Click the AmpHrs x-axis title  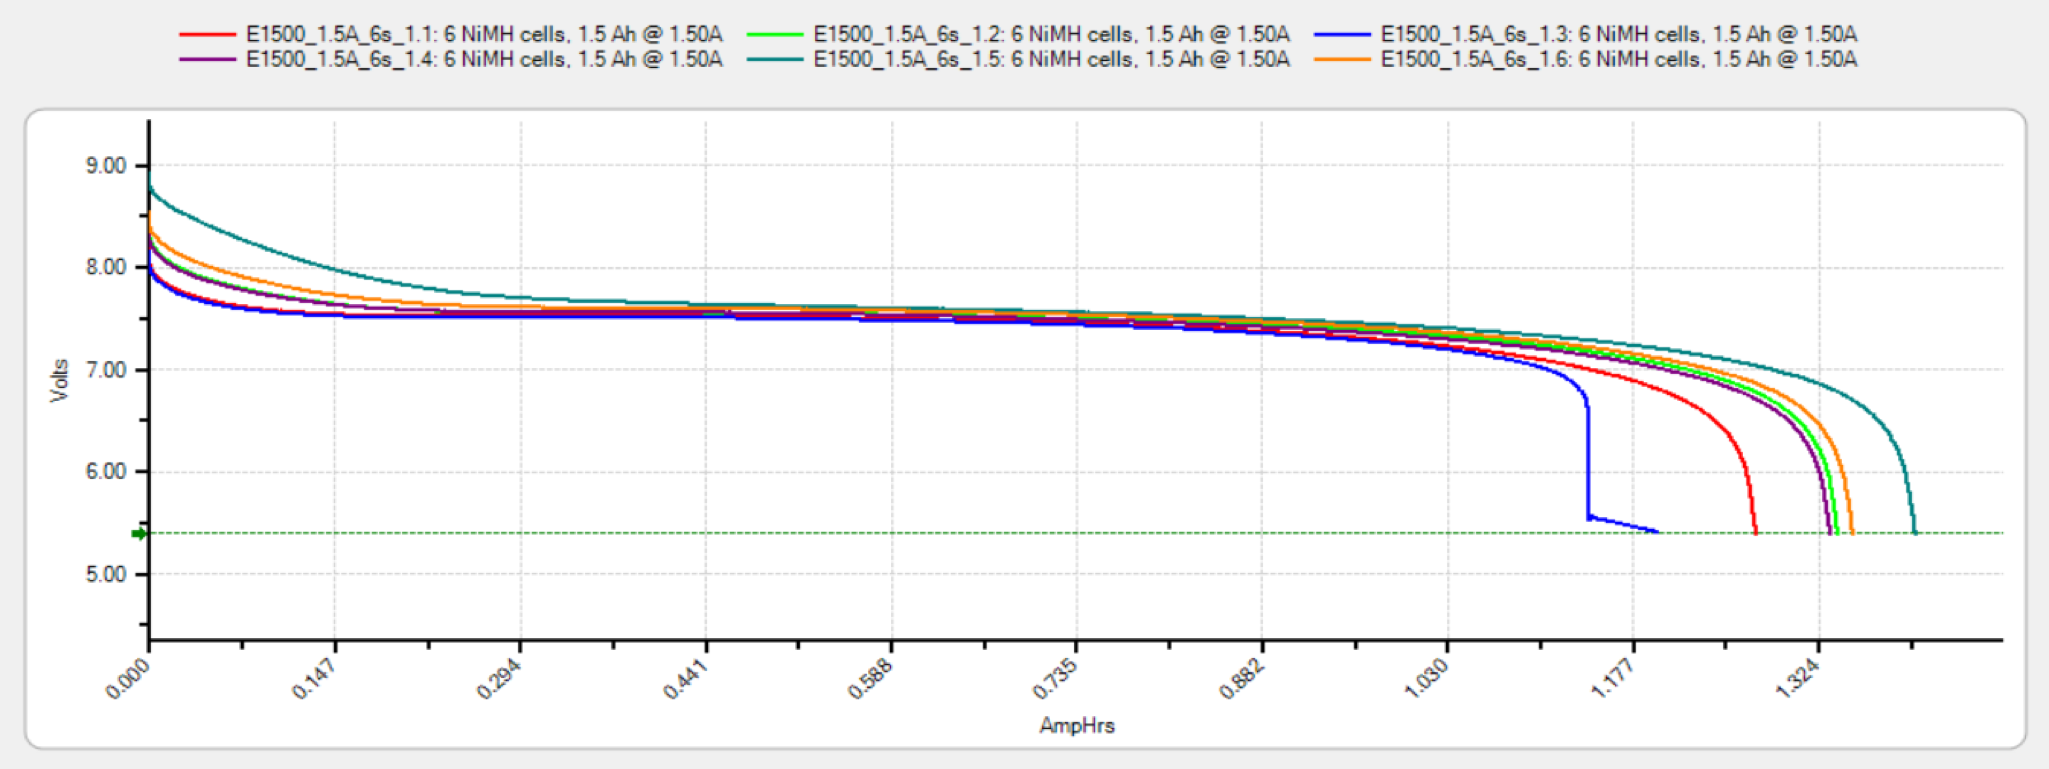coord(1076,726)
